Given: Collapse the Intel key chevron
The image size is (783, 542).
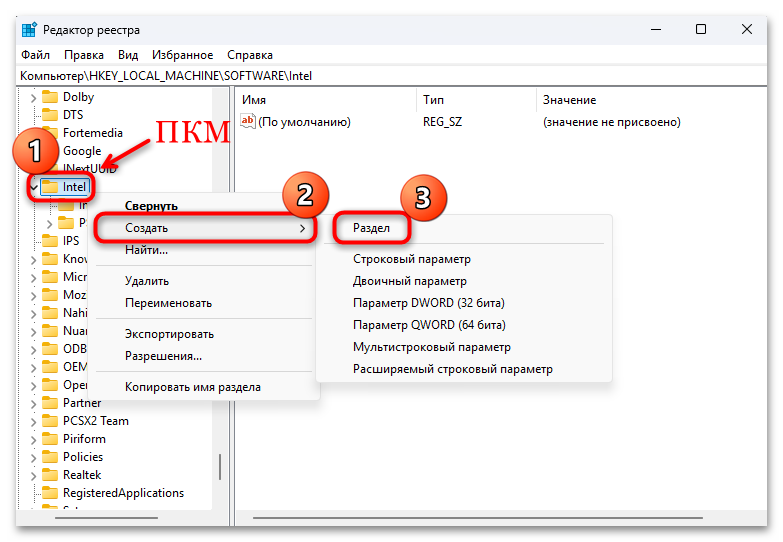Looking at the screenshot, I should pyautogui.click(x=33, y=187).
